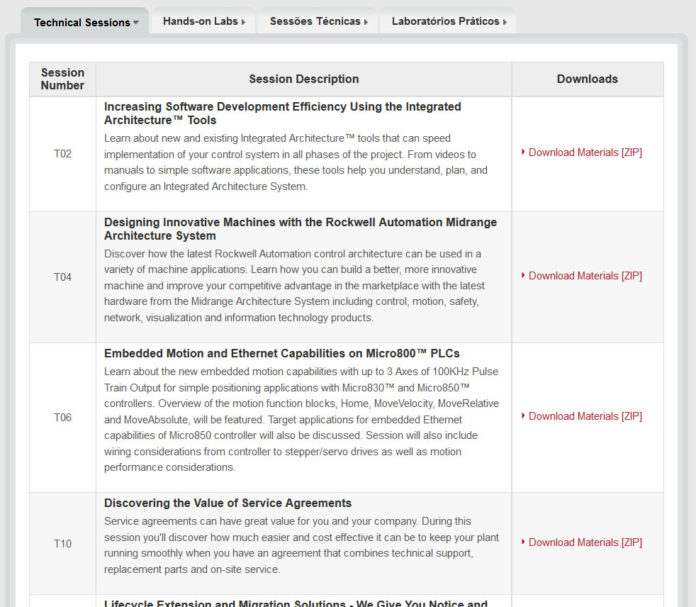
Task: Click the Session Number column header
Action: coord(63,79)
